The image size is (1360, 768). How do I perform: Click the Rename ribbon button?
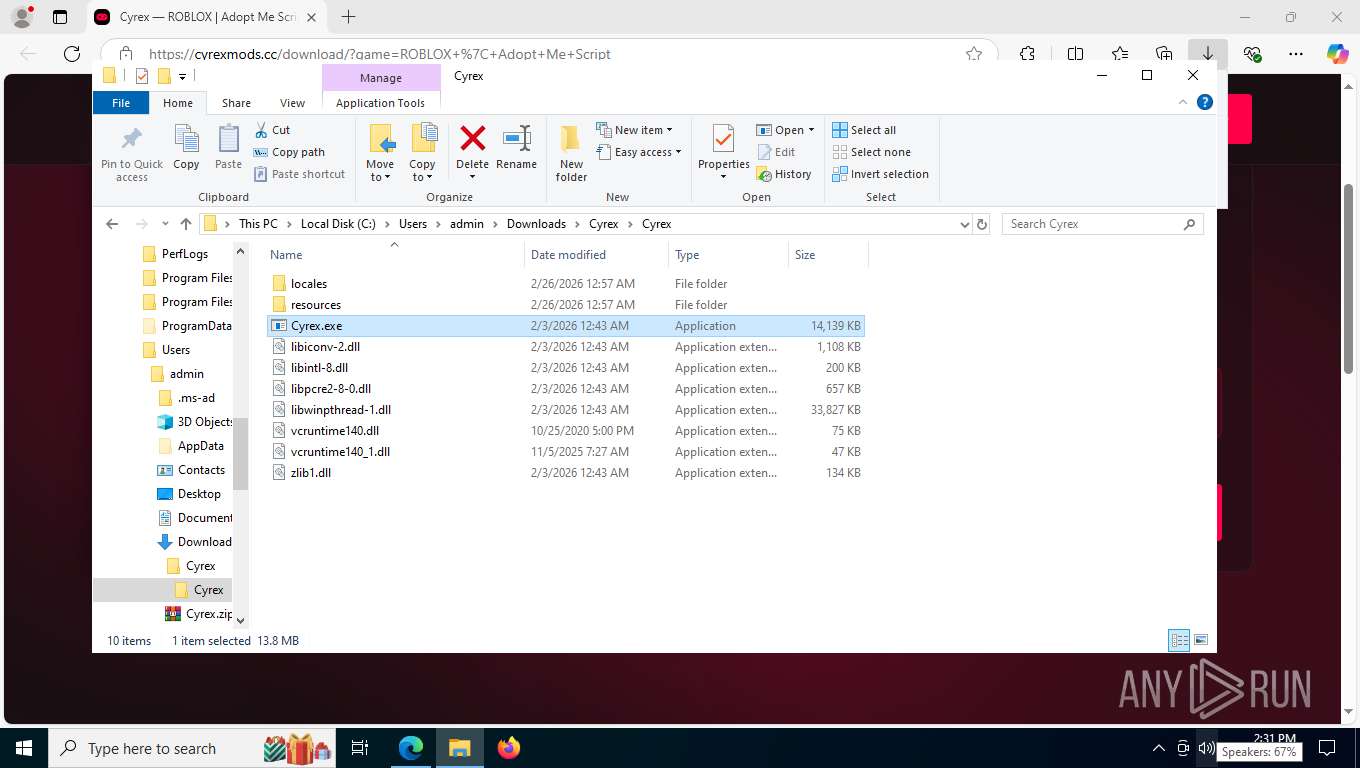coord(516,148)
